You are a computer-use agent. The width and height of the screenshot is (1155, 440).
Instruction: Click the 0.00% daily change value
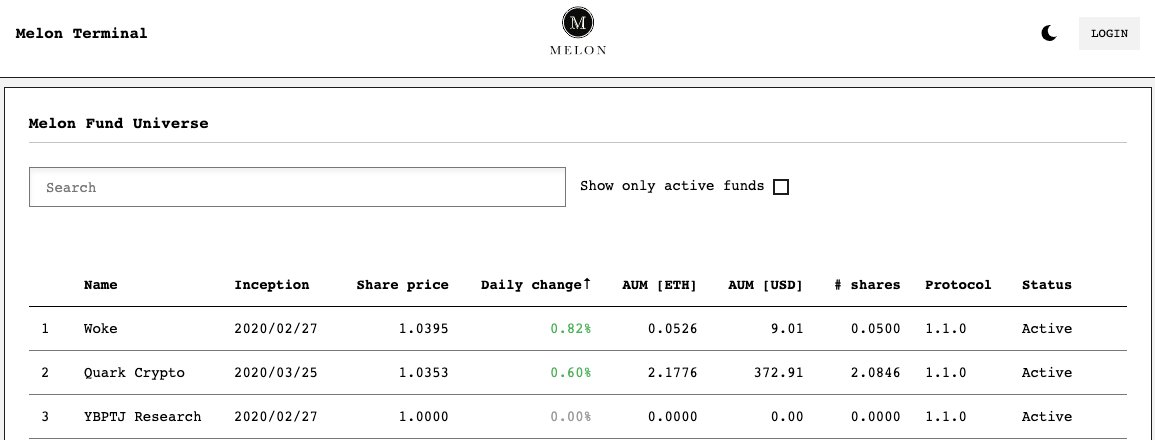[570, 417]
